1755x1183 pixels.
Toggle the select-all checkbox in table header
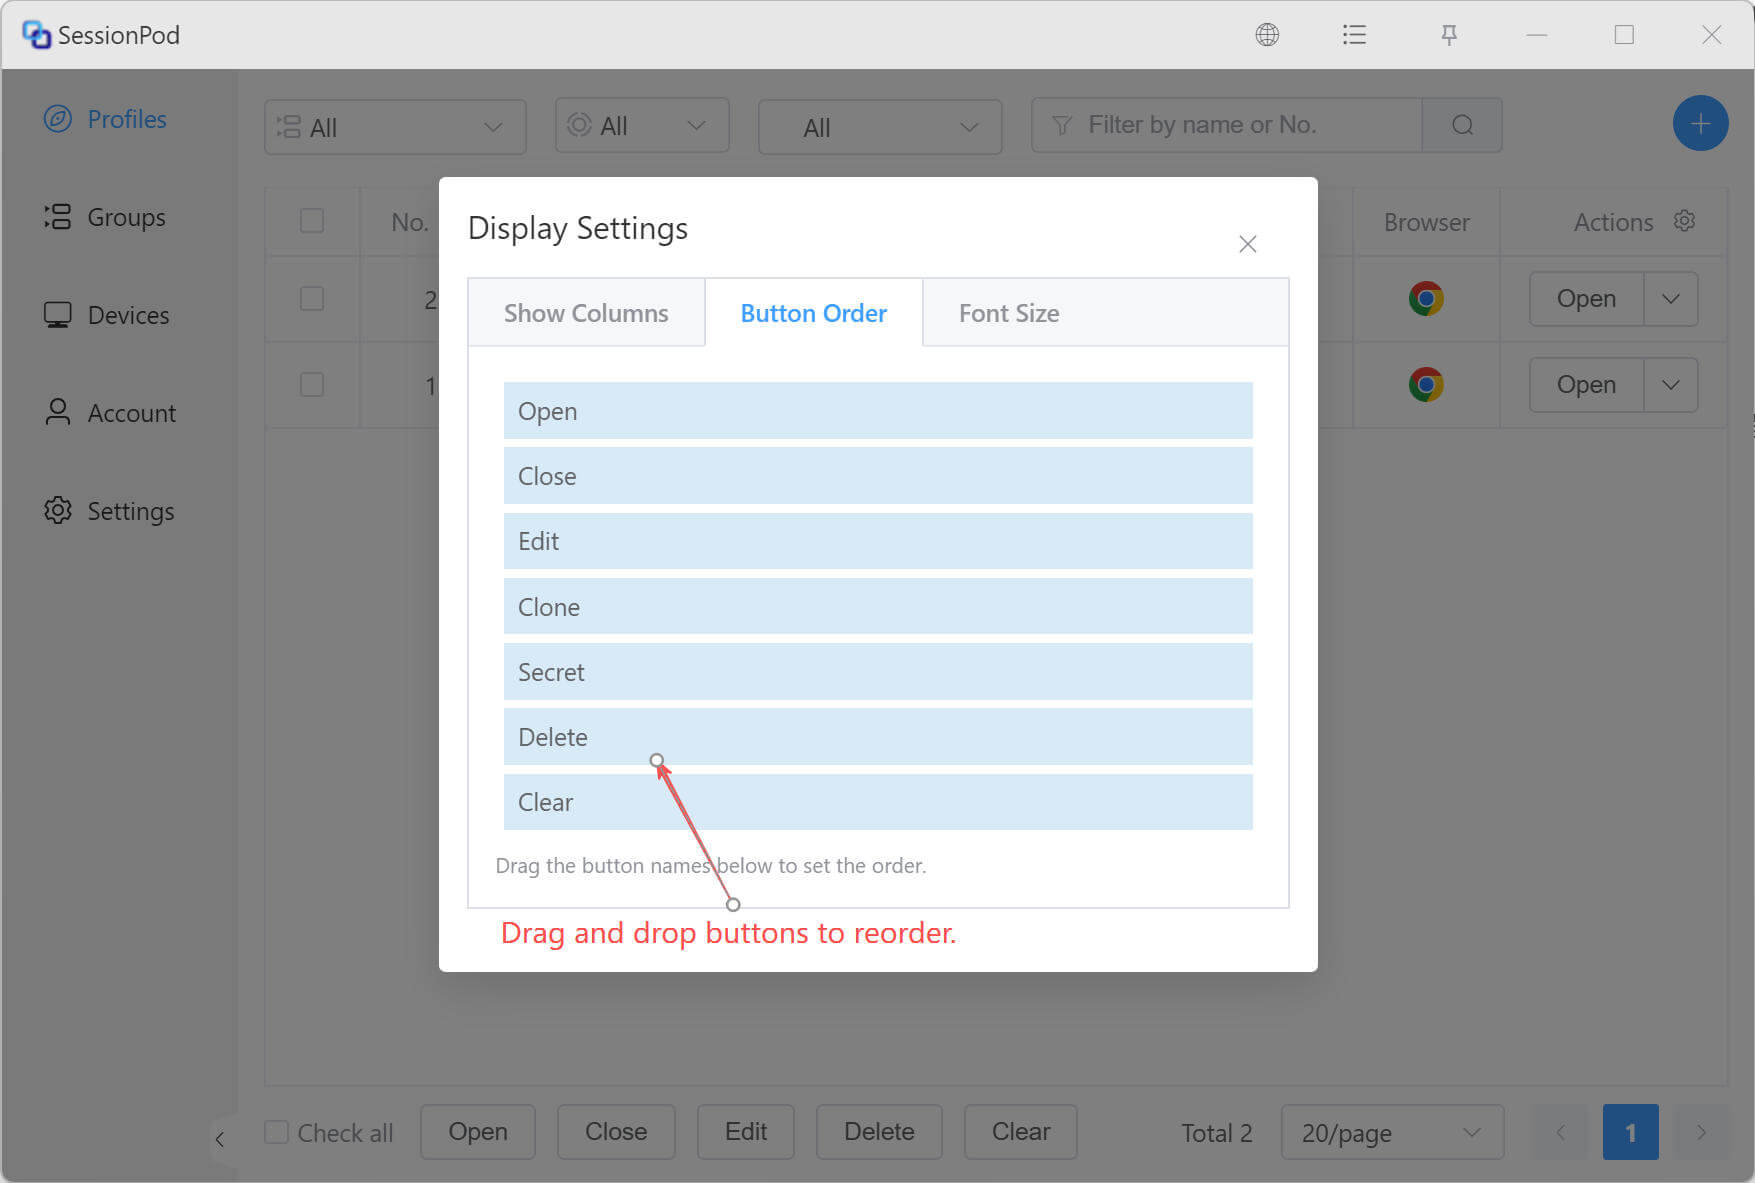point(312,220)
